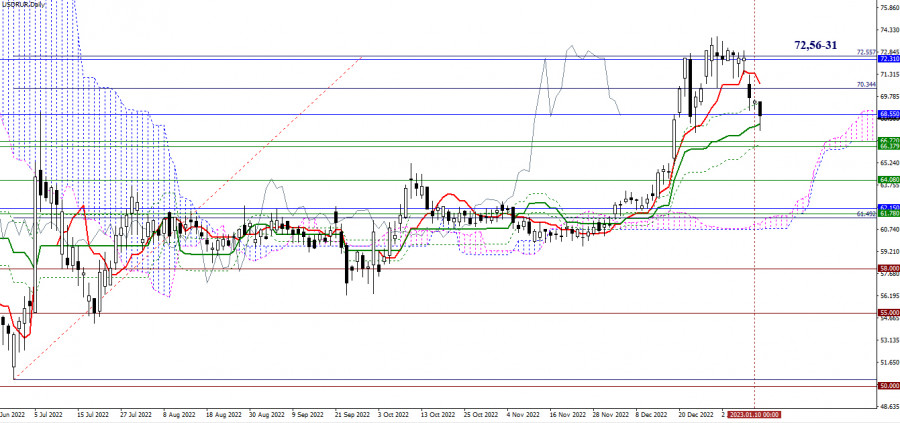
Task: Click the 70.344 level label
Action: coord(866,85)
